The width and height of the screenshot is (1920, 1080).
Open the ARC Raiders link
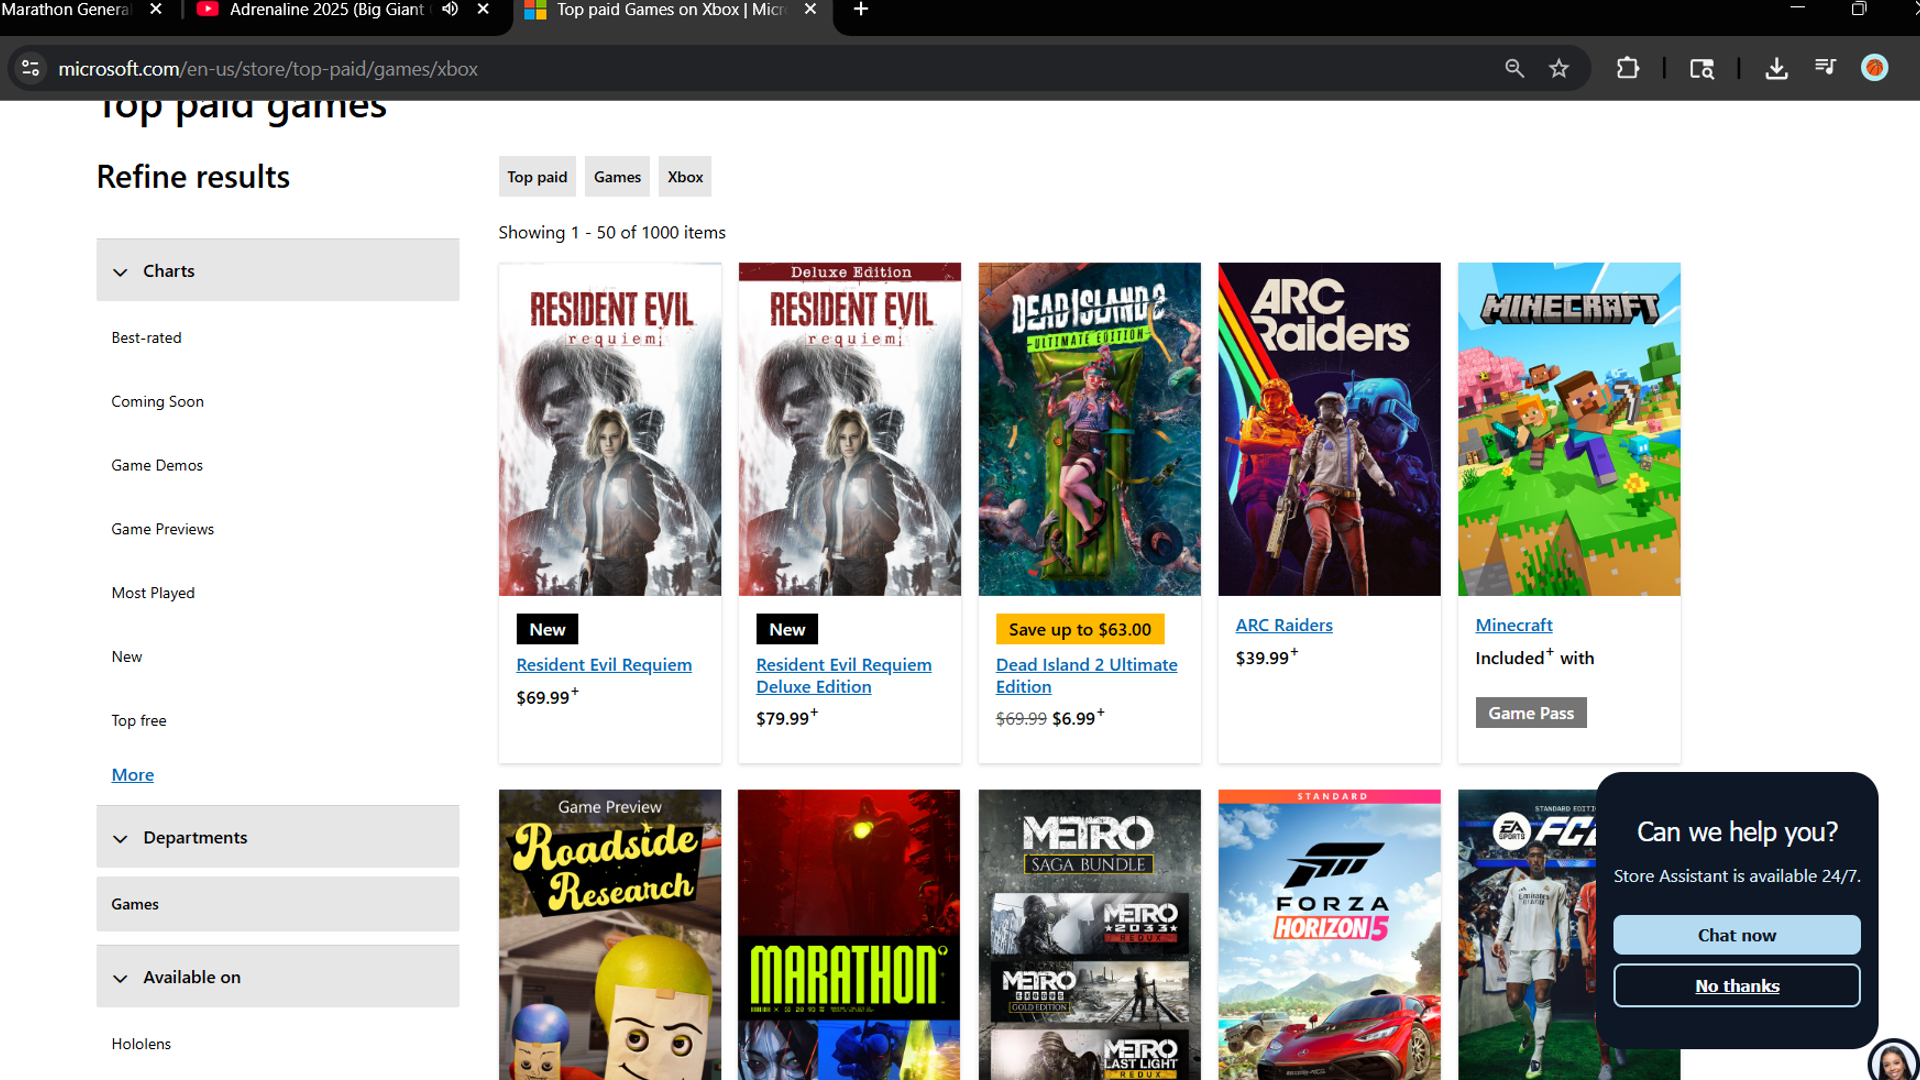tap(1283, 625)
